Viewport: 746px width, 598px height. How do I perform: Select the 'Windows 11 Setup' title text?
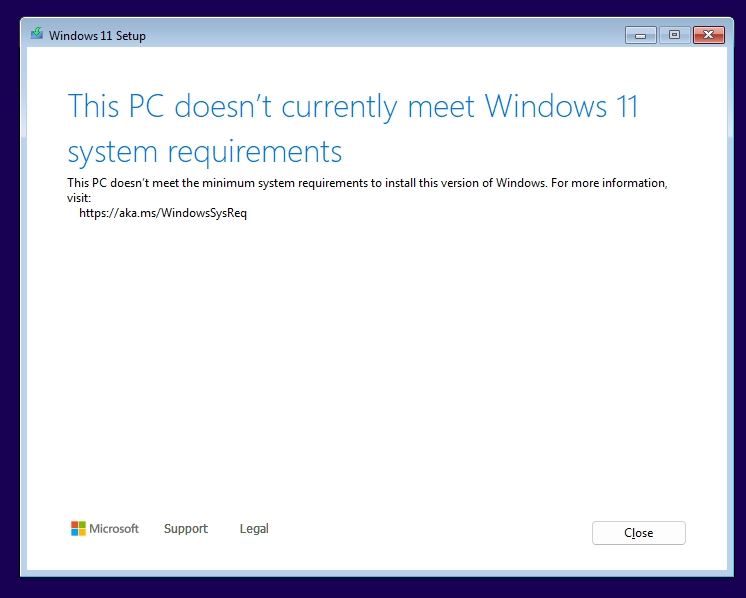[97, 36]
